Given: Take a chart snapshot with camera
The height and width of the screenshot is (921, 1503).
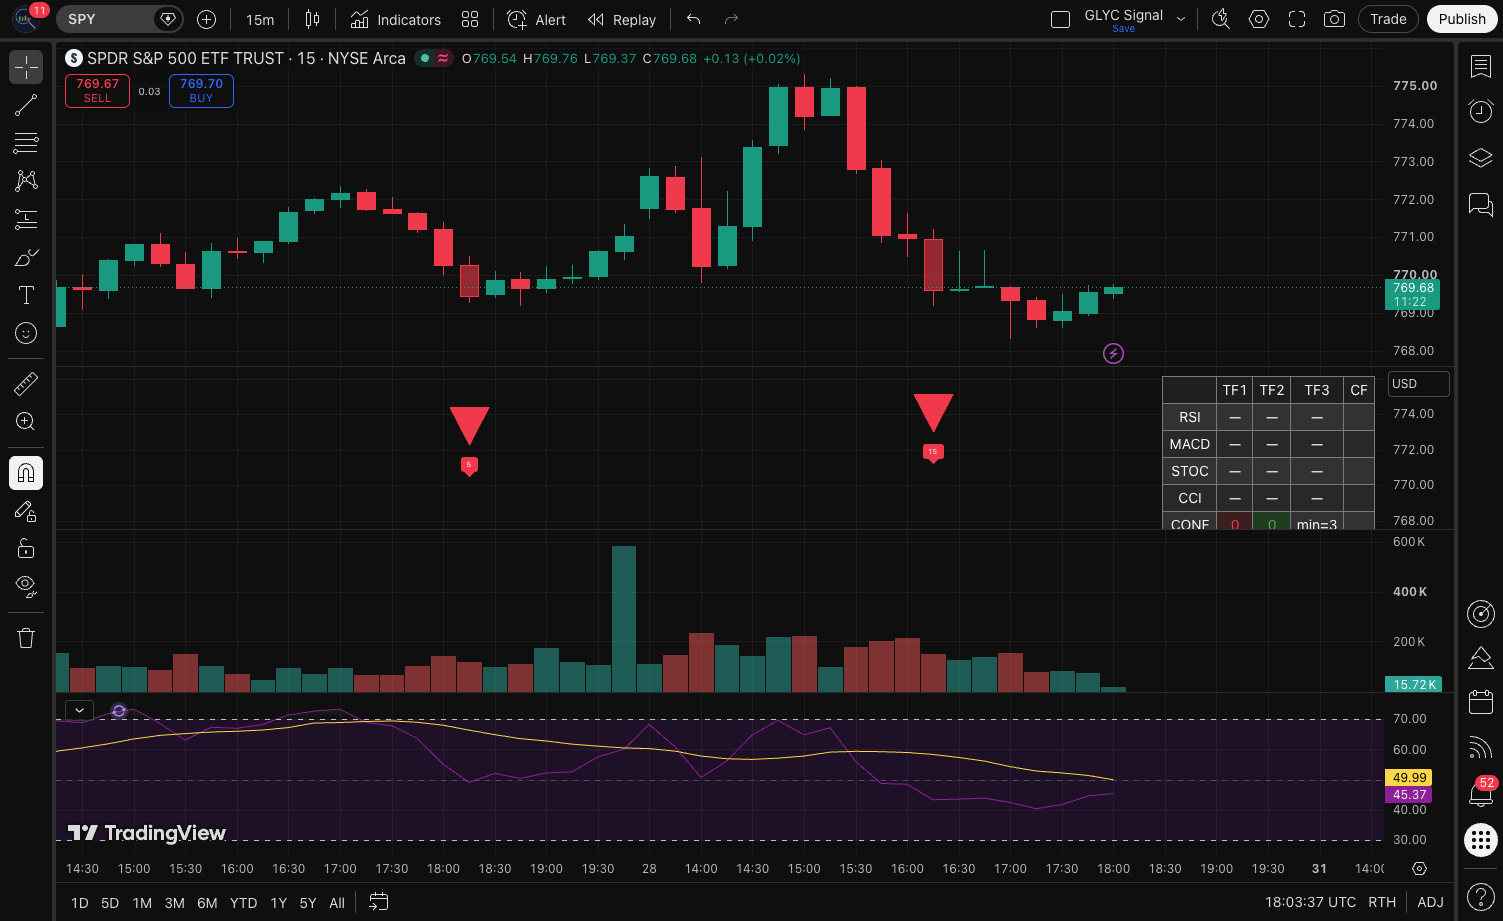Looking at the screenshot, I should coord(1334,19).
